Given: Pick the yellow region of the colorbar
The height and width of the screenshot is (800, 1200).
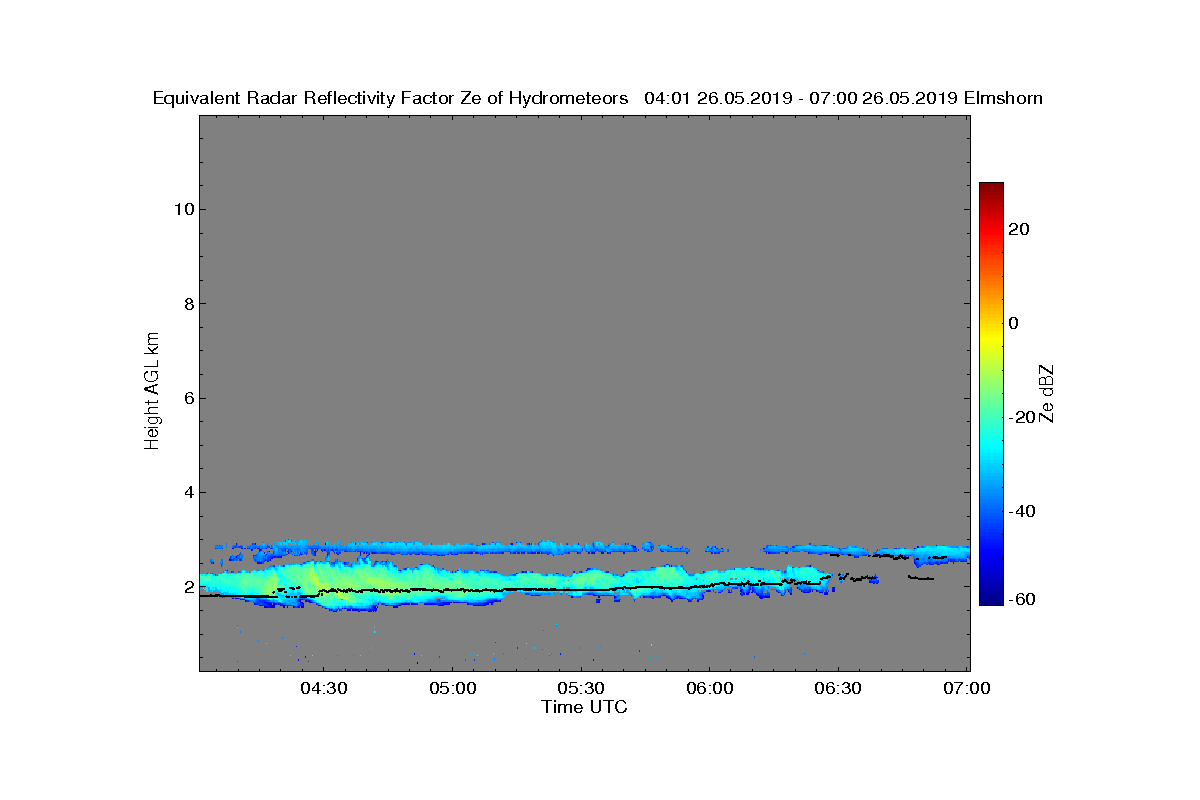Looking at the screenshot, I should (x=991, y=340).
